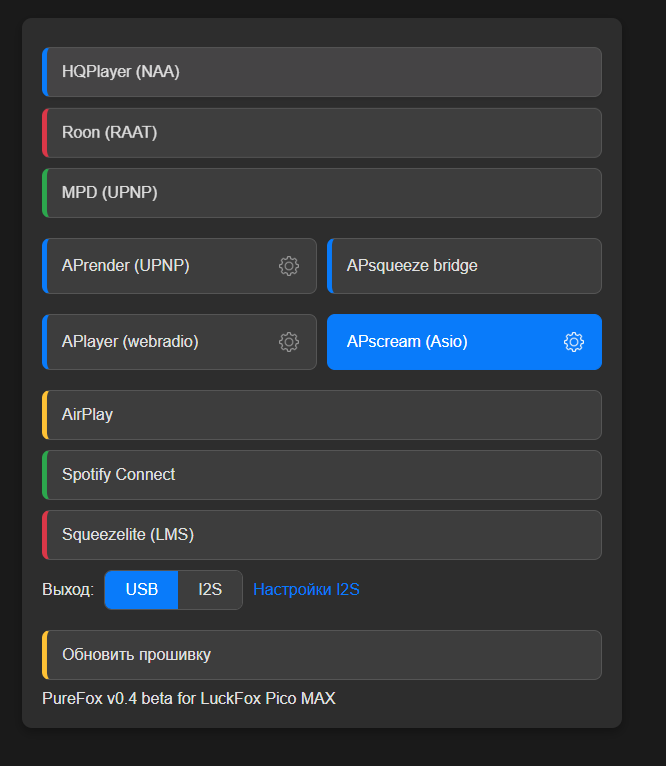Viewport: 666px width, 766px height.
Task: Click Обновить прошивку button
Action: [322, 655]
